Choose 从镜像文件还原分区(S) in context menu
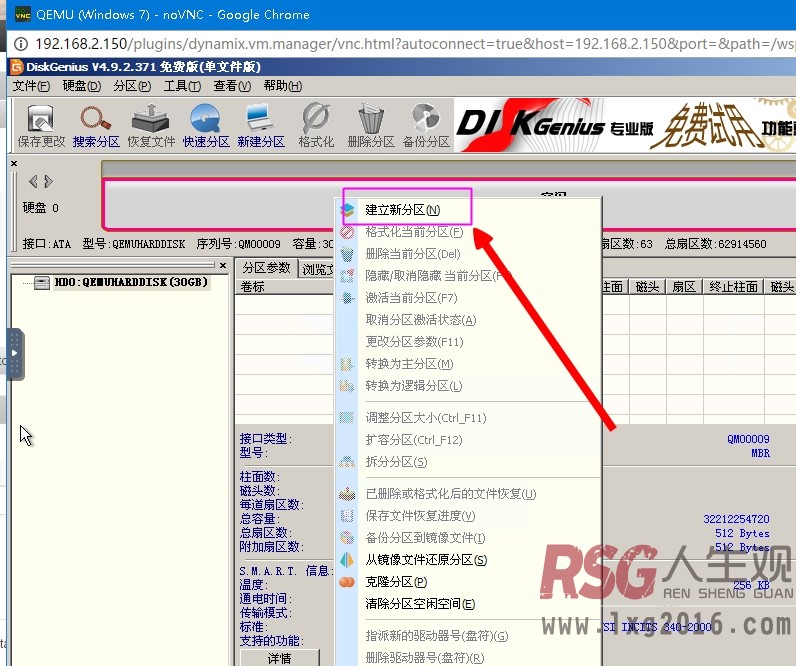 [468, 560]
